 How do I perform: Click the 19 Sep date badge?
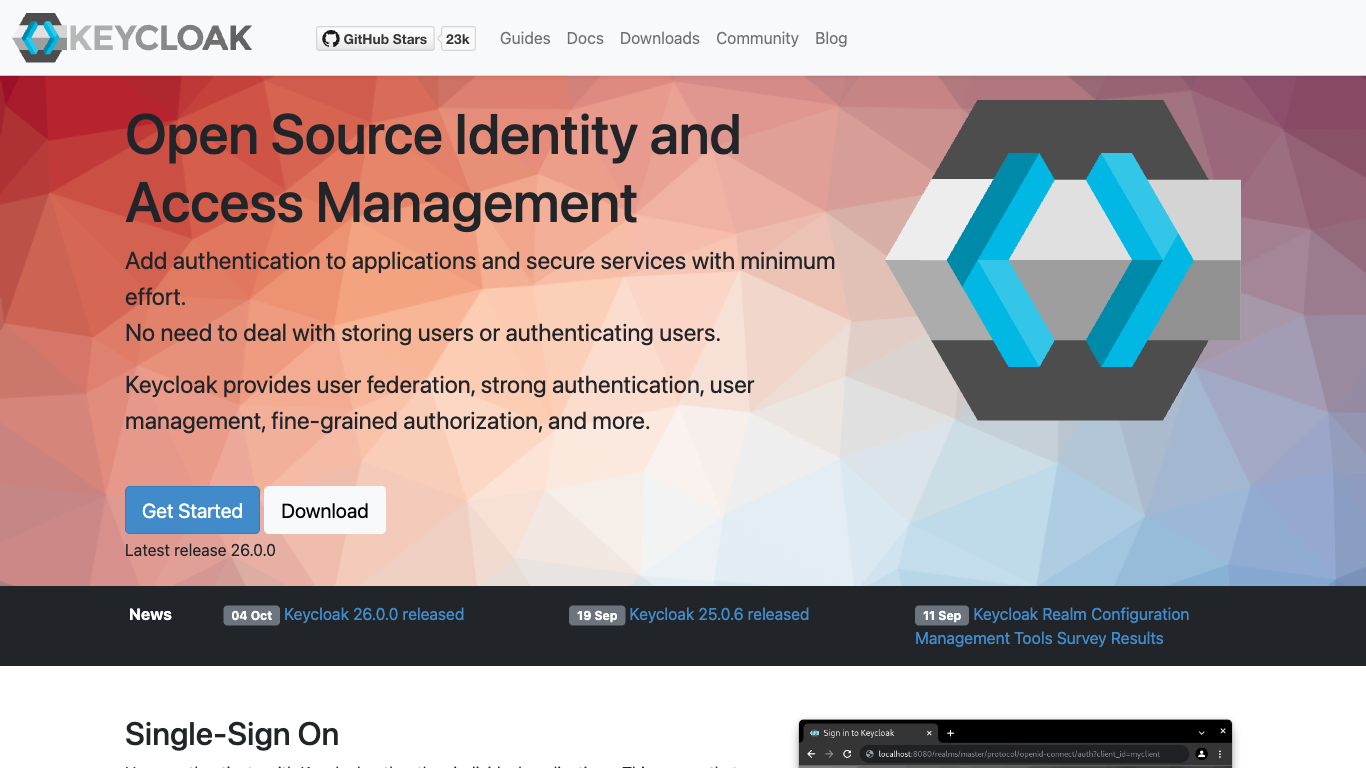click(597, 615)
